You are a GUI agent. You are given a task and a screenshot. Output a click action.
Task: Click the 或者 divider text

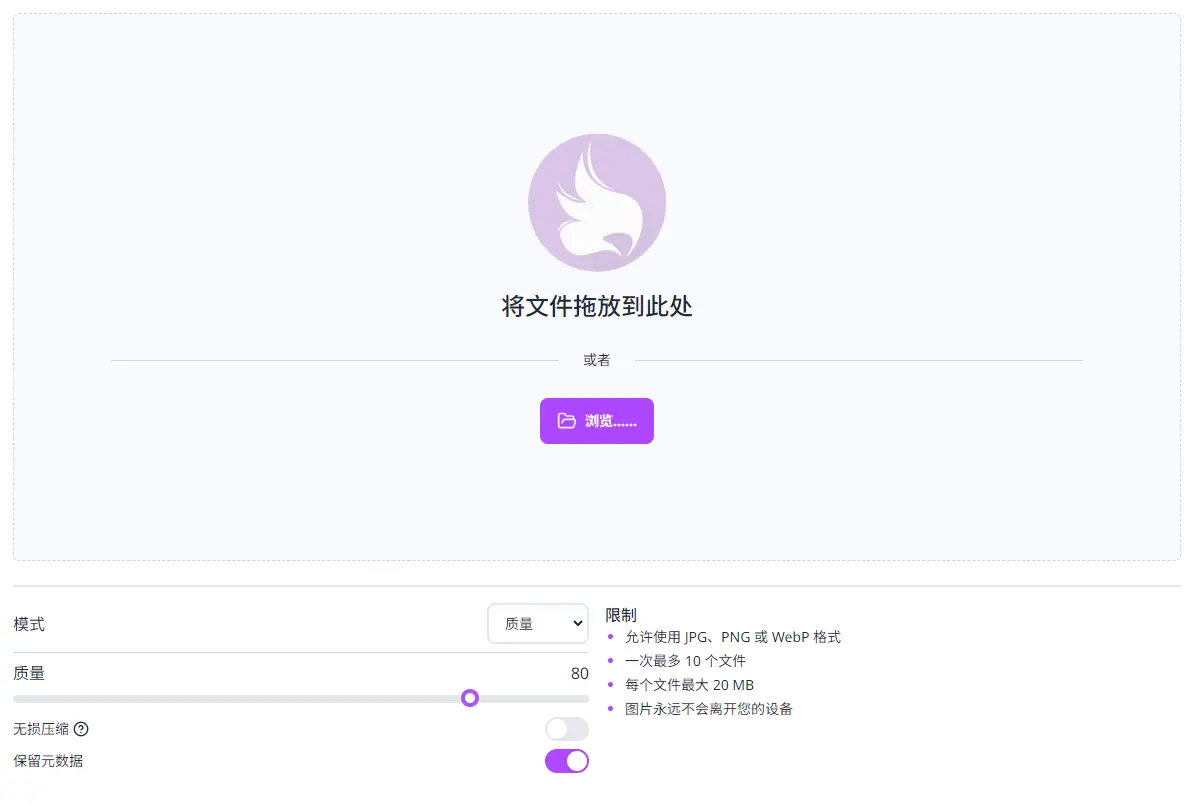(597, 360)
